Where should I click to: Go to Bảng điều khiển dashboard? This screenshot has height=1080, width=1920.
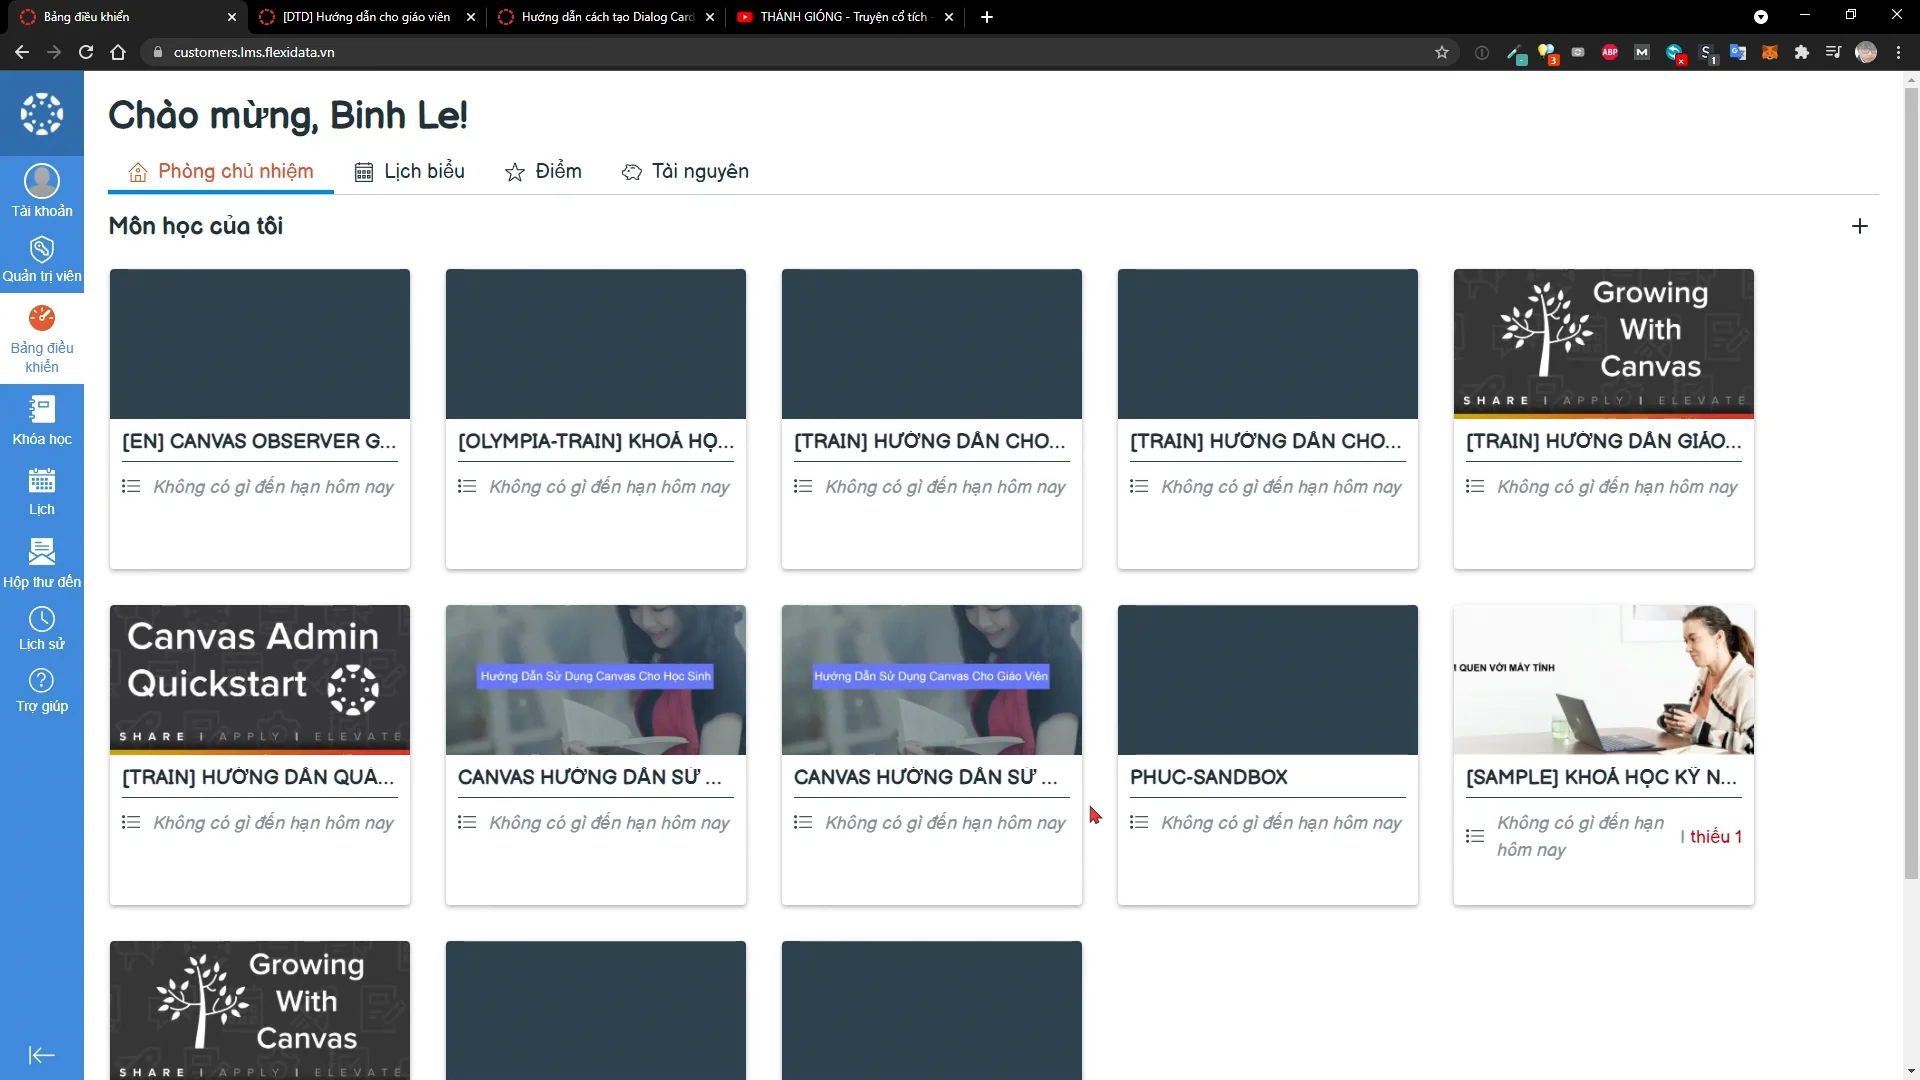42,340
